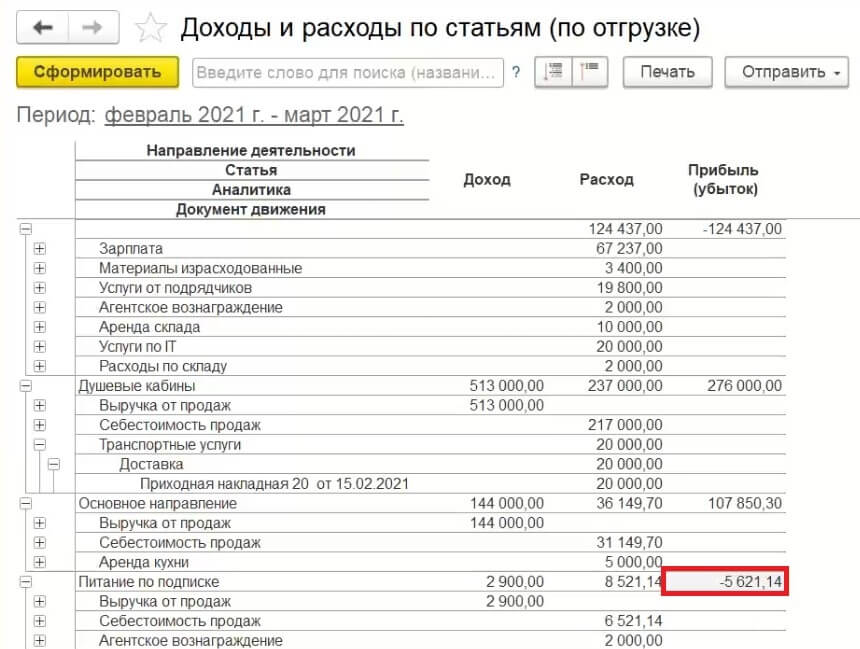Viewport: 860px width, 649px height.
Task: Click the expense value 67 237,00
Action: [x=629, y=249]
